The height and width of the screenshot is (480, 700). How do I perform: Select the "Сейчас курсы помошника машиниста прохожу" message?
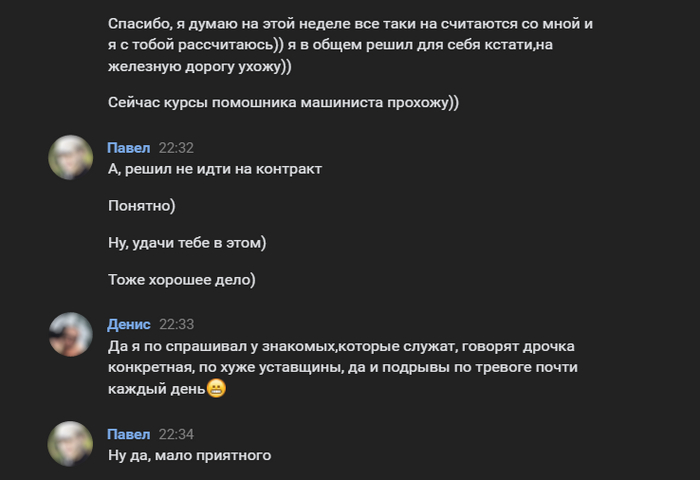point(283,103)
